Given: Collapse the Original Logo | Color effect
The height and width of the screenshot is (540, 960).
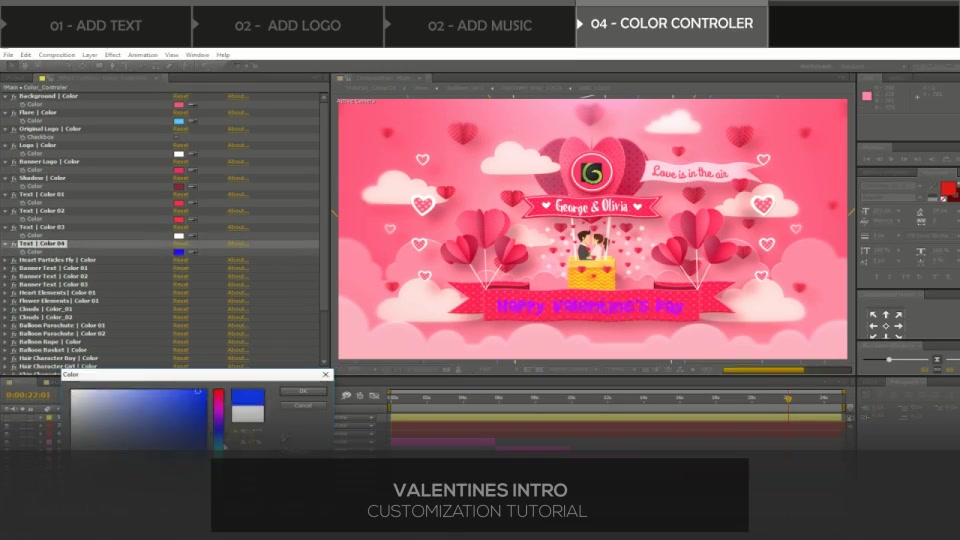Looking at the screenshot, I should [x=6, y=129].
